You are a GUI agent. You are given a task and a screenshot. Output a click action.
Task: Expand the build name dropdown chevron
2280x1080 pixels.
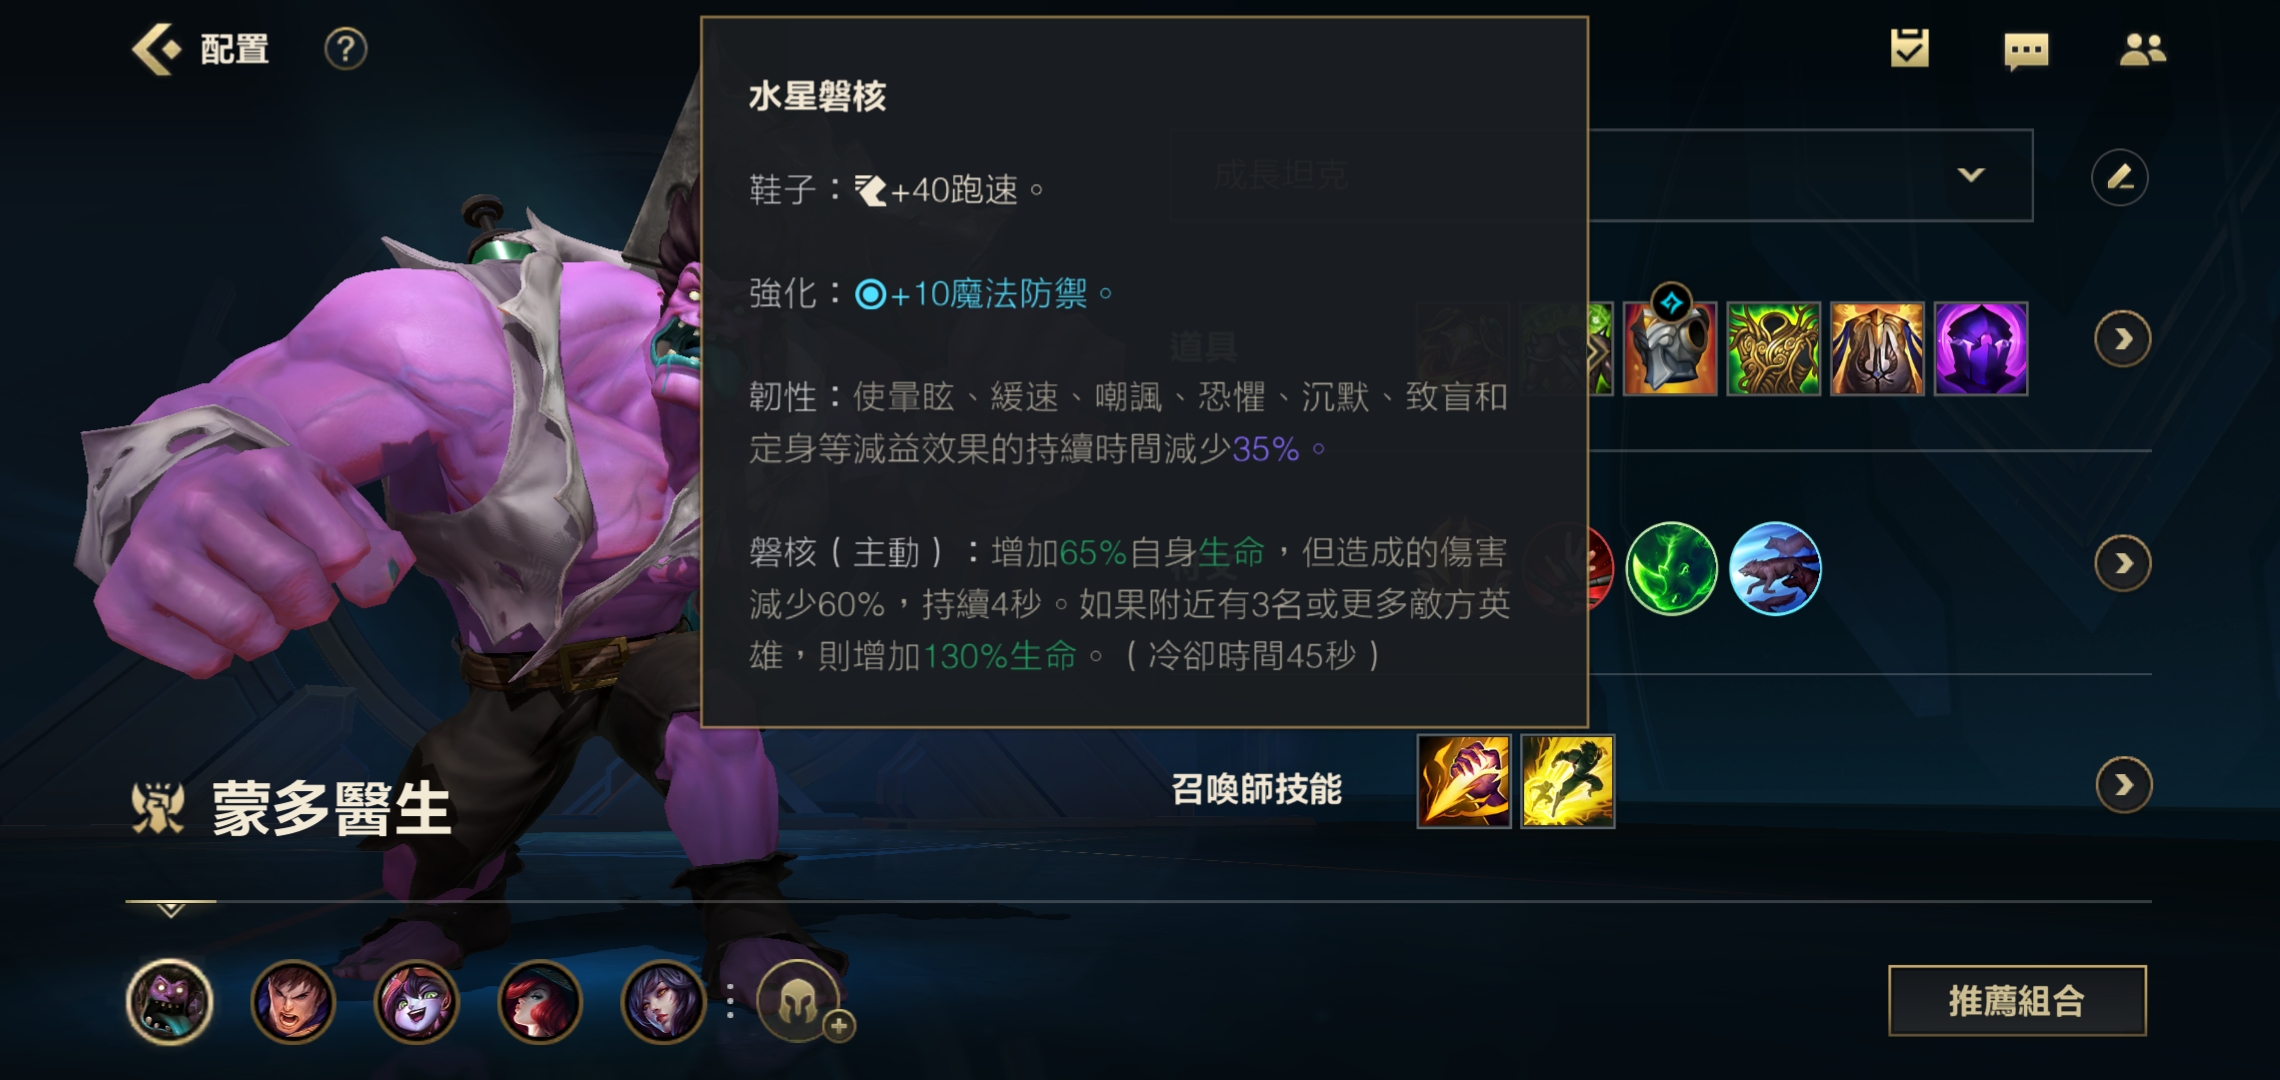point(1971,175)
